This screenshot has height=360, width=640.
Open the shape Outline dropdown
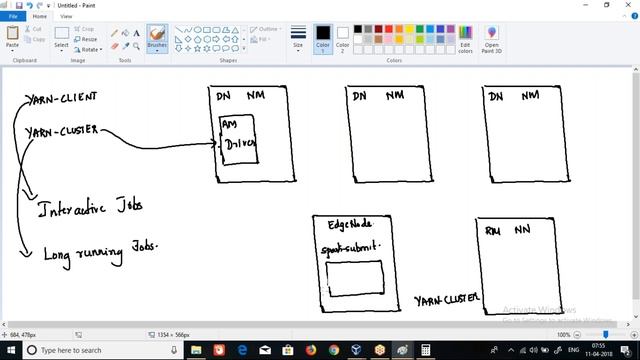[266, 29]
